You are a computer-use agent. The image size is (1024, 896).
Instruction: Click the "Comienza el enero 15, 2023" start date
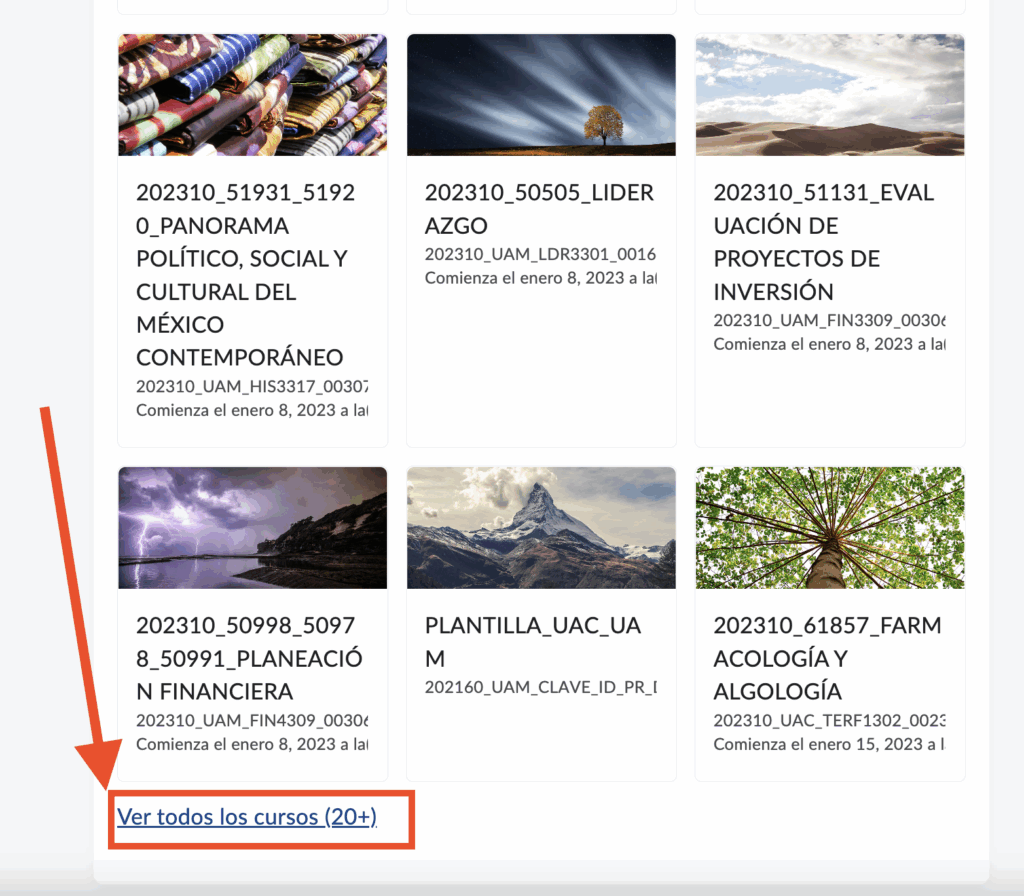829,745
